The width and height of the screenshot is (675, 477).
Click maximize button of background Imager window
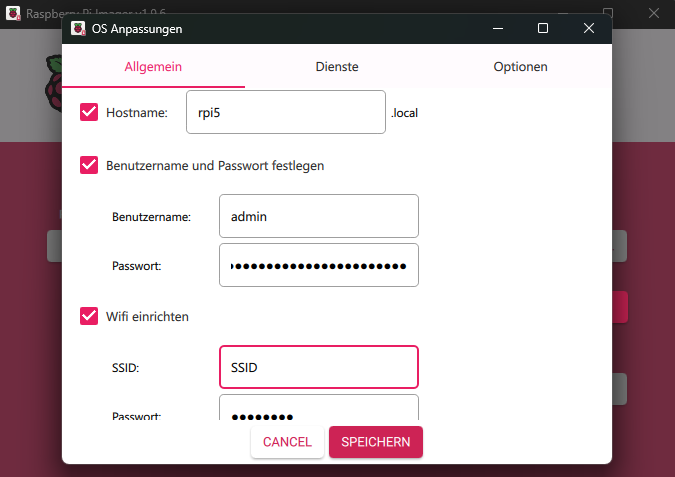click(608, 10)
